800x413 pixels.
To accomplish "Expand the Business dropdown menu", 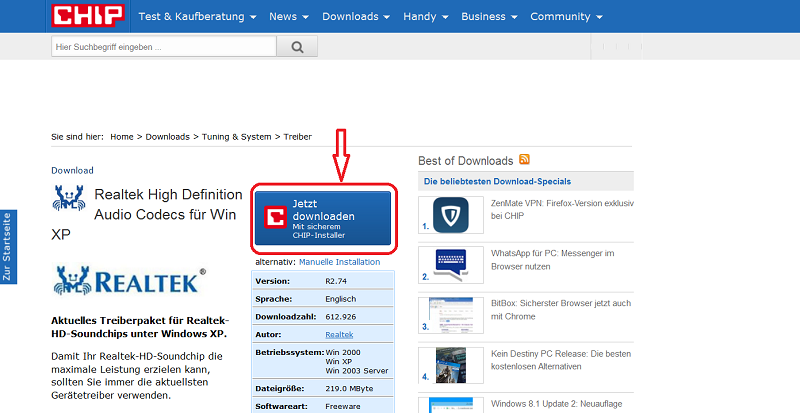I will (489, 16).
